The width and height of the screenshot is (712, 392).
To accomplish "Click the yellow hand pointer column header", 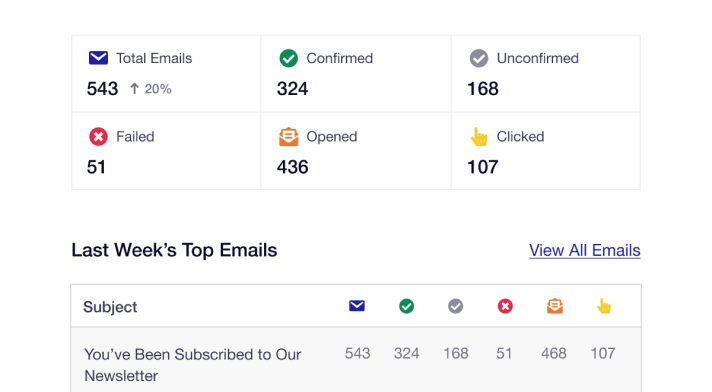I will 604,306.
